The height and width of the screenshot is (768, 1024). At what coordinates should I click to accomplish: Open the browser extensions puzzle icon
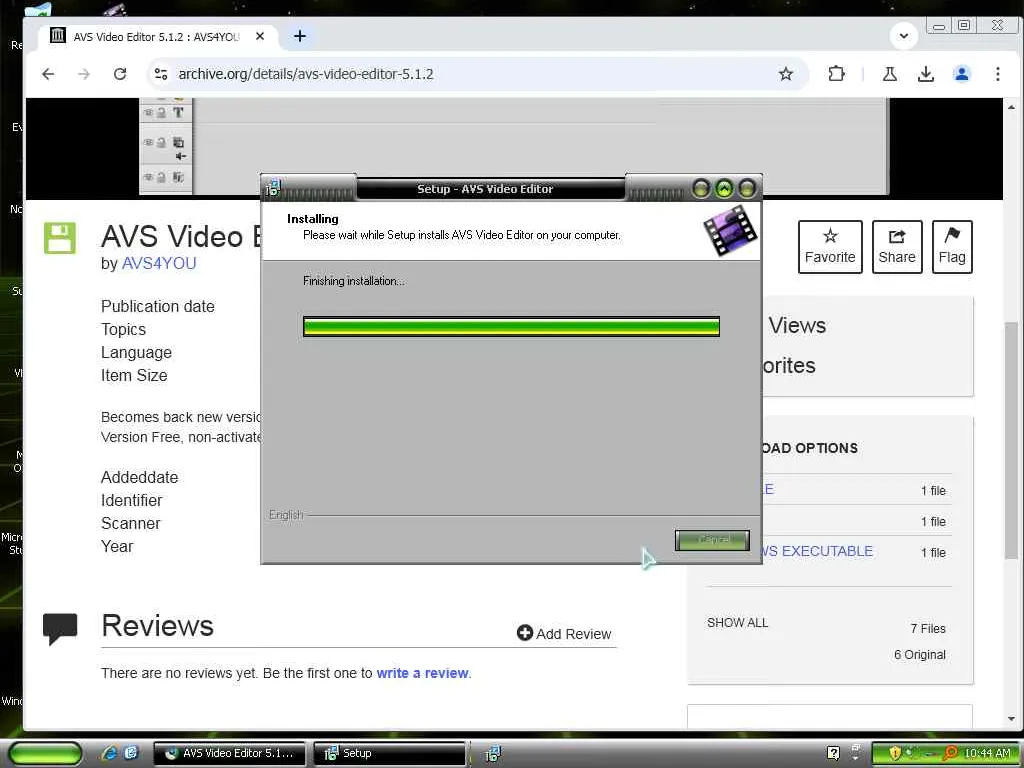(x=837, y=74)
